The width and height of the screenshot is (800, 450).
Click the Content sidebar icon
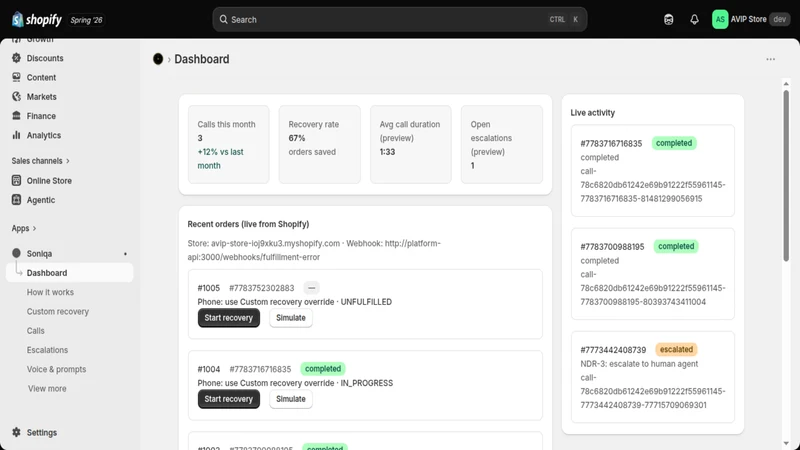16,77
